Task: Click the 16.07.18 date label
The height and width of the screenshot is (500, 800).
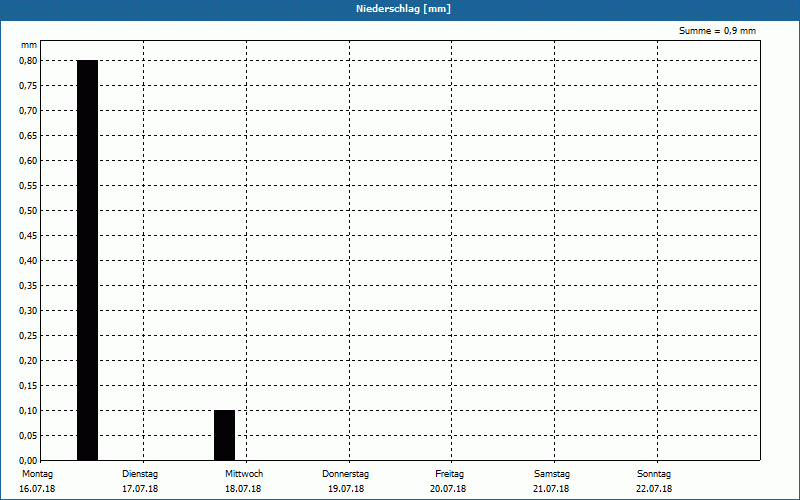Action: click(37, 489)
